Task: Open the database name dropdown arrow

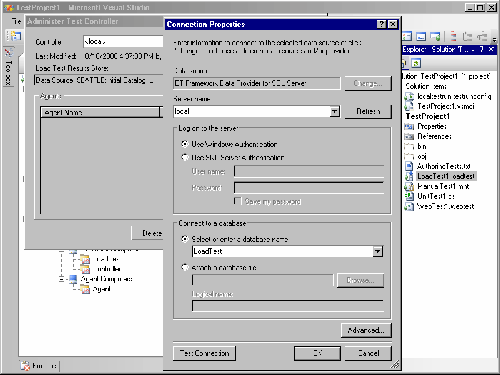Action: click(377, 251)
